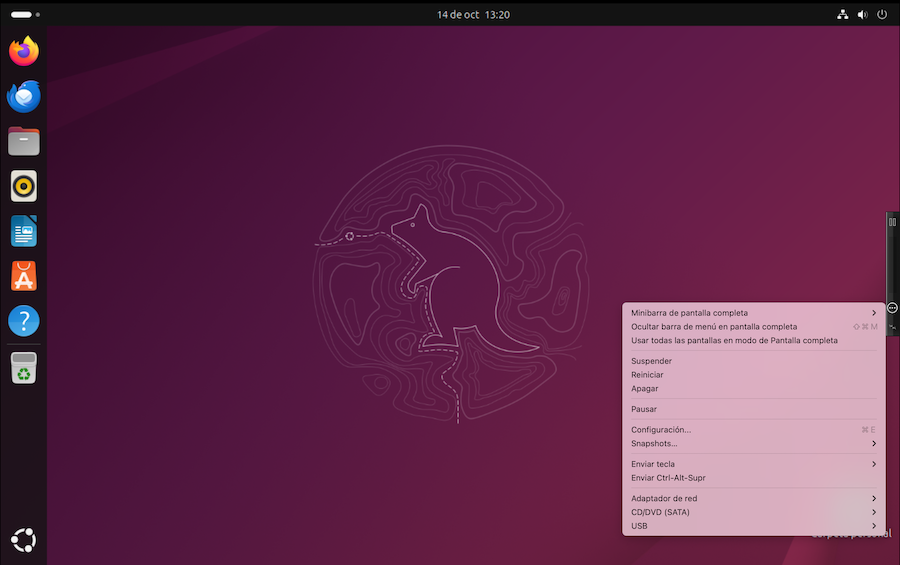
Task: Click the volume icon in top bar
Action: point(862,15)
